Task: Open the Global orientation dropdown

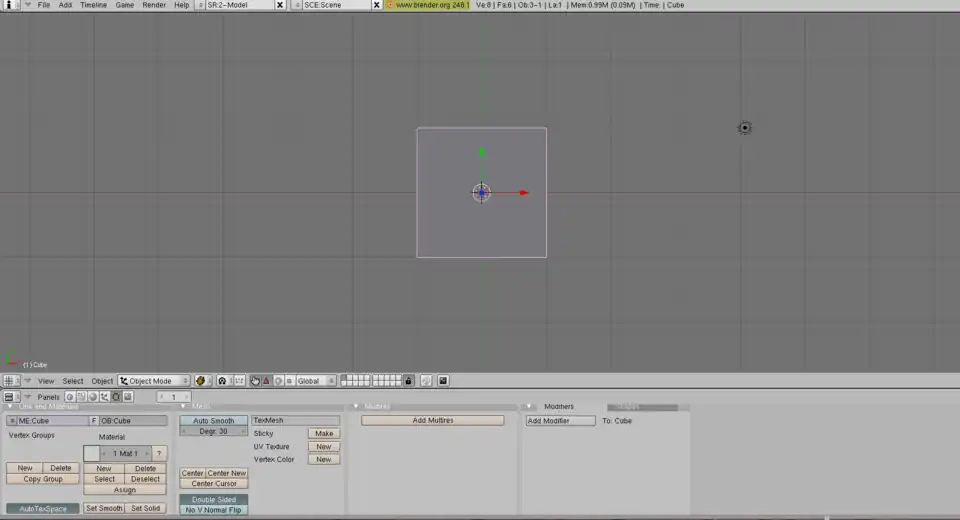Action: (x=317, y=381)
